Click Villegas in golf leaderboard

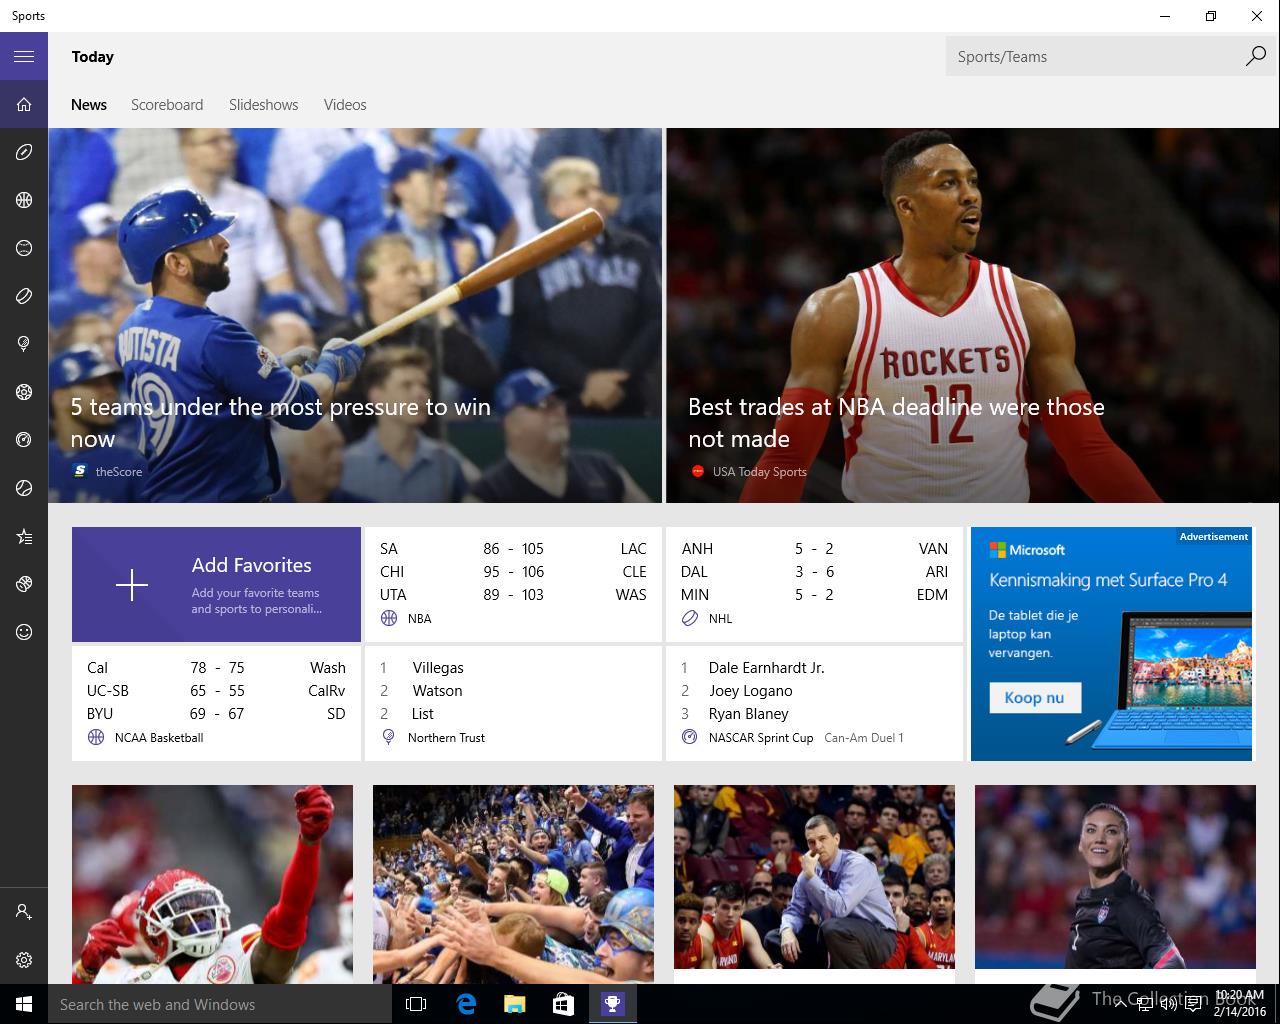[438, 667]
